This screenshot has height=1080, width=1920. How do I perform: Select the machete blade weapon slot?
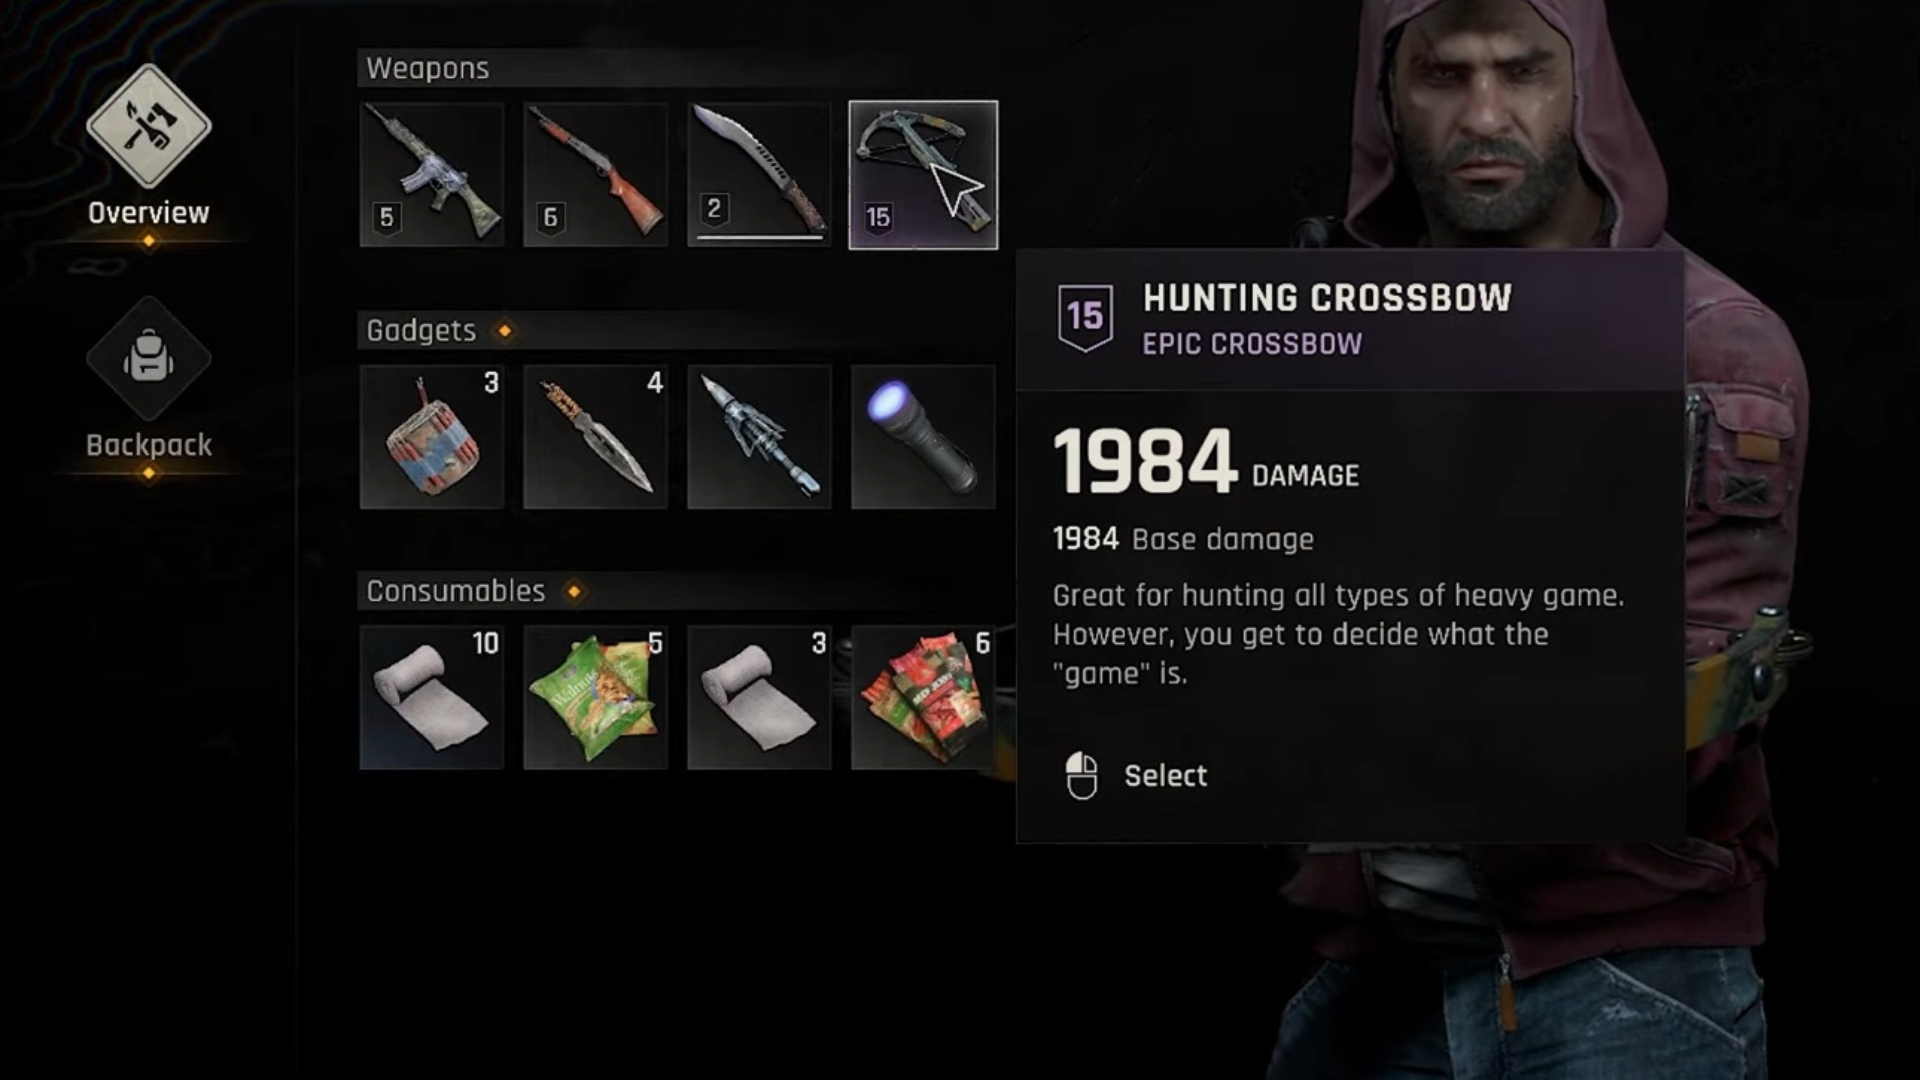click(x=759, y=174)
